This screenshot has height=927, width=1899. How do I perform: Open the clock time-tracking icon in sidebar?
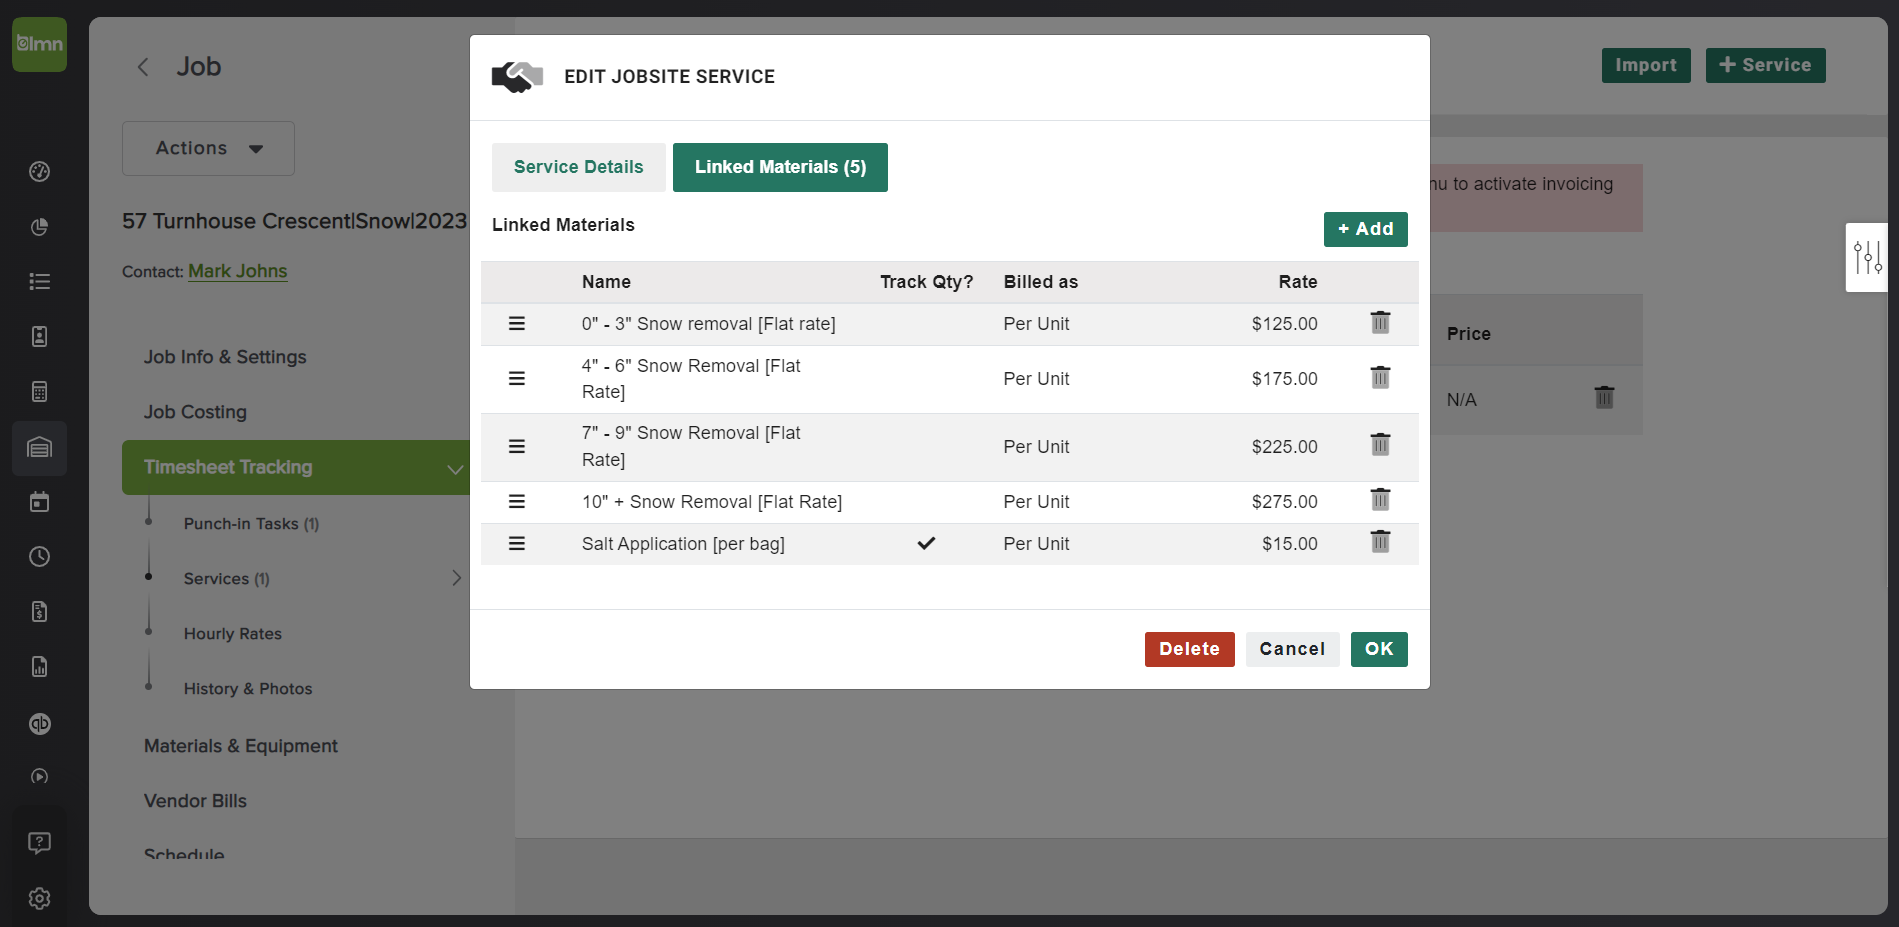point(40,557)
